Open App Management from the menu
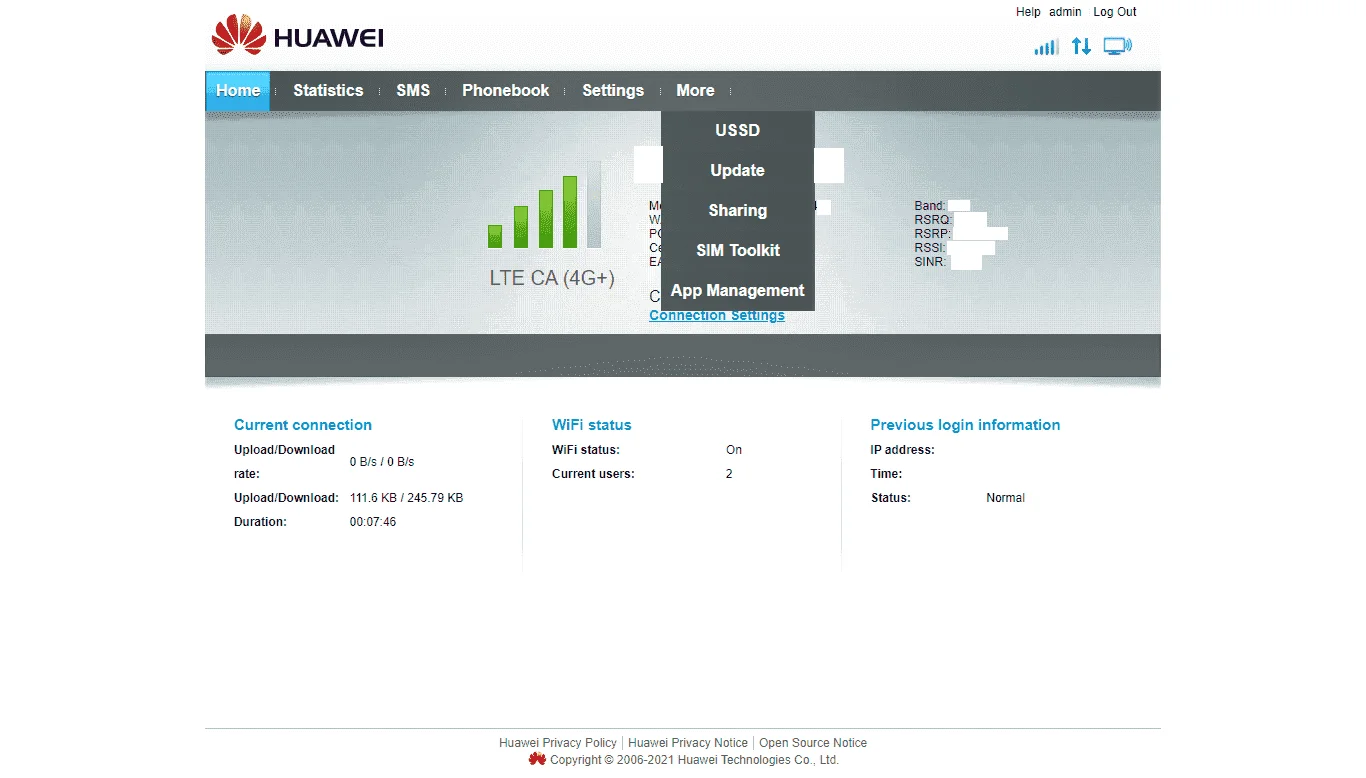 738,290
